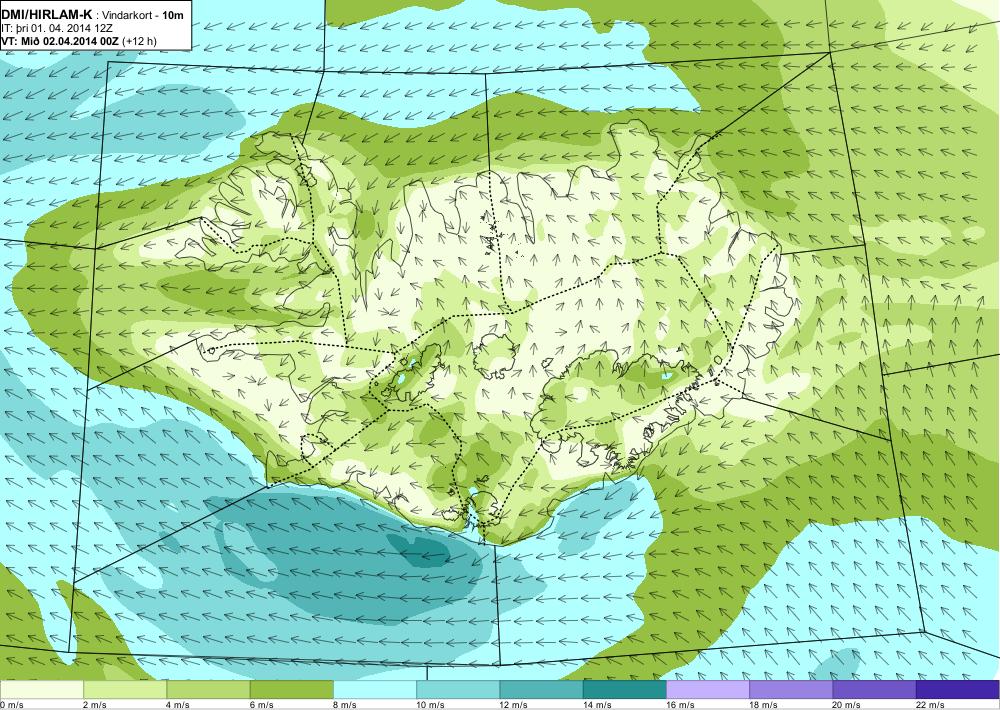This screenshot has height=710, width=1000.
Task: Click the 2–4 m/s light green legend swatch
Action: (125, 690)
